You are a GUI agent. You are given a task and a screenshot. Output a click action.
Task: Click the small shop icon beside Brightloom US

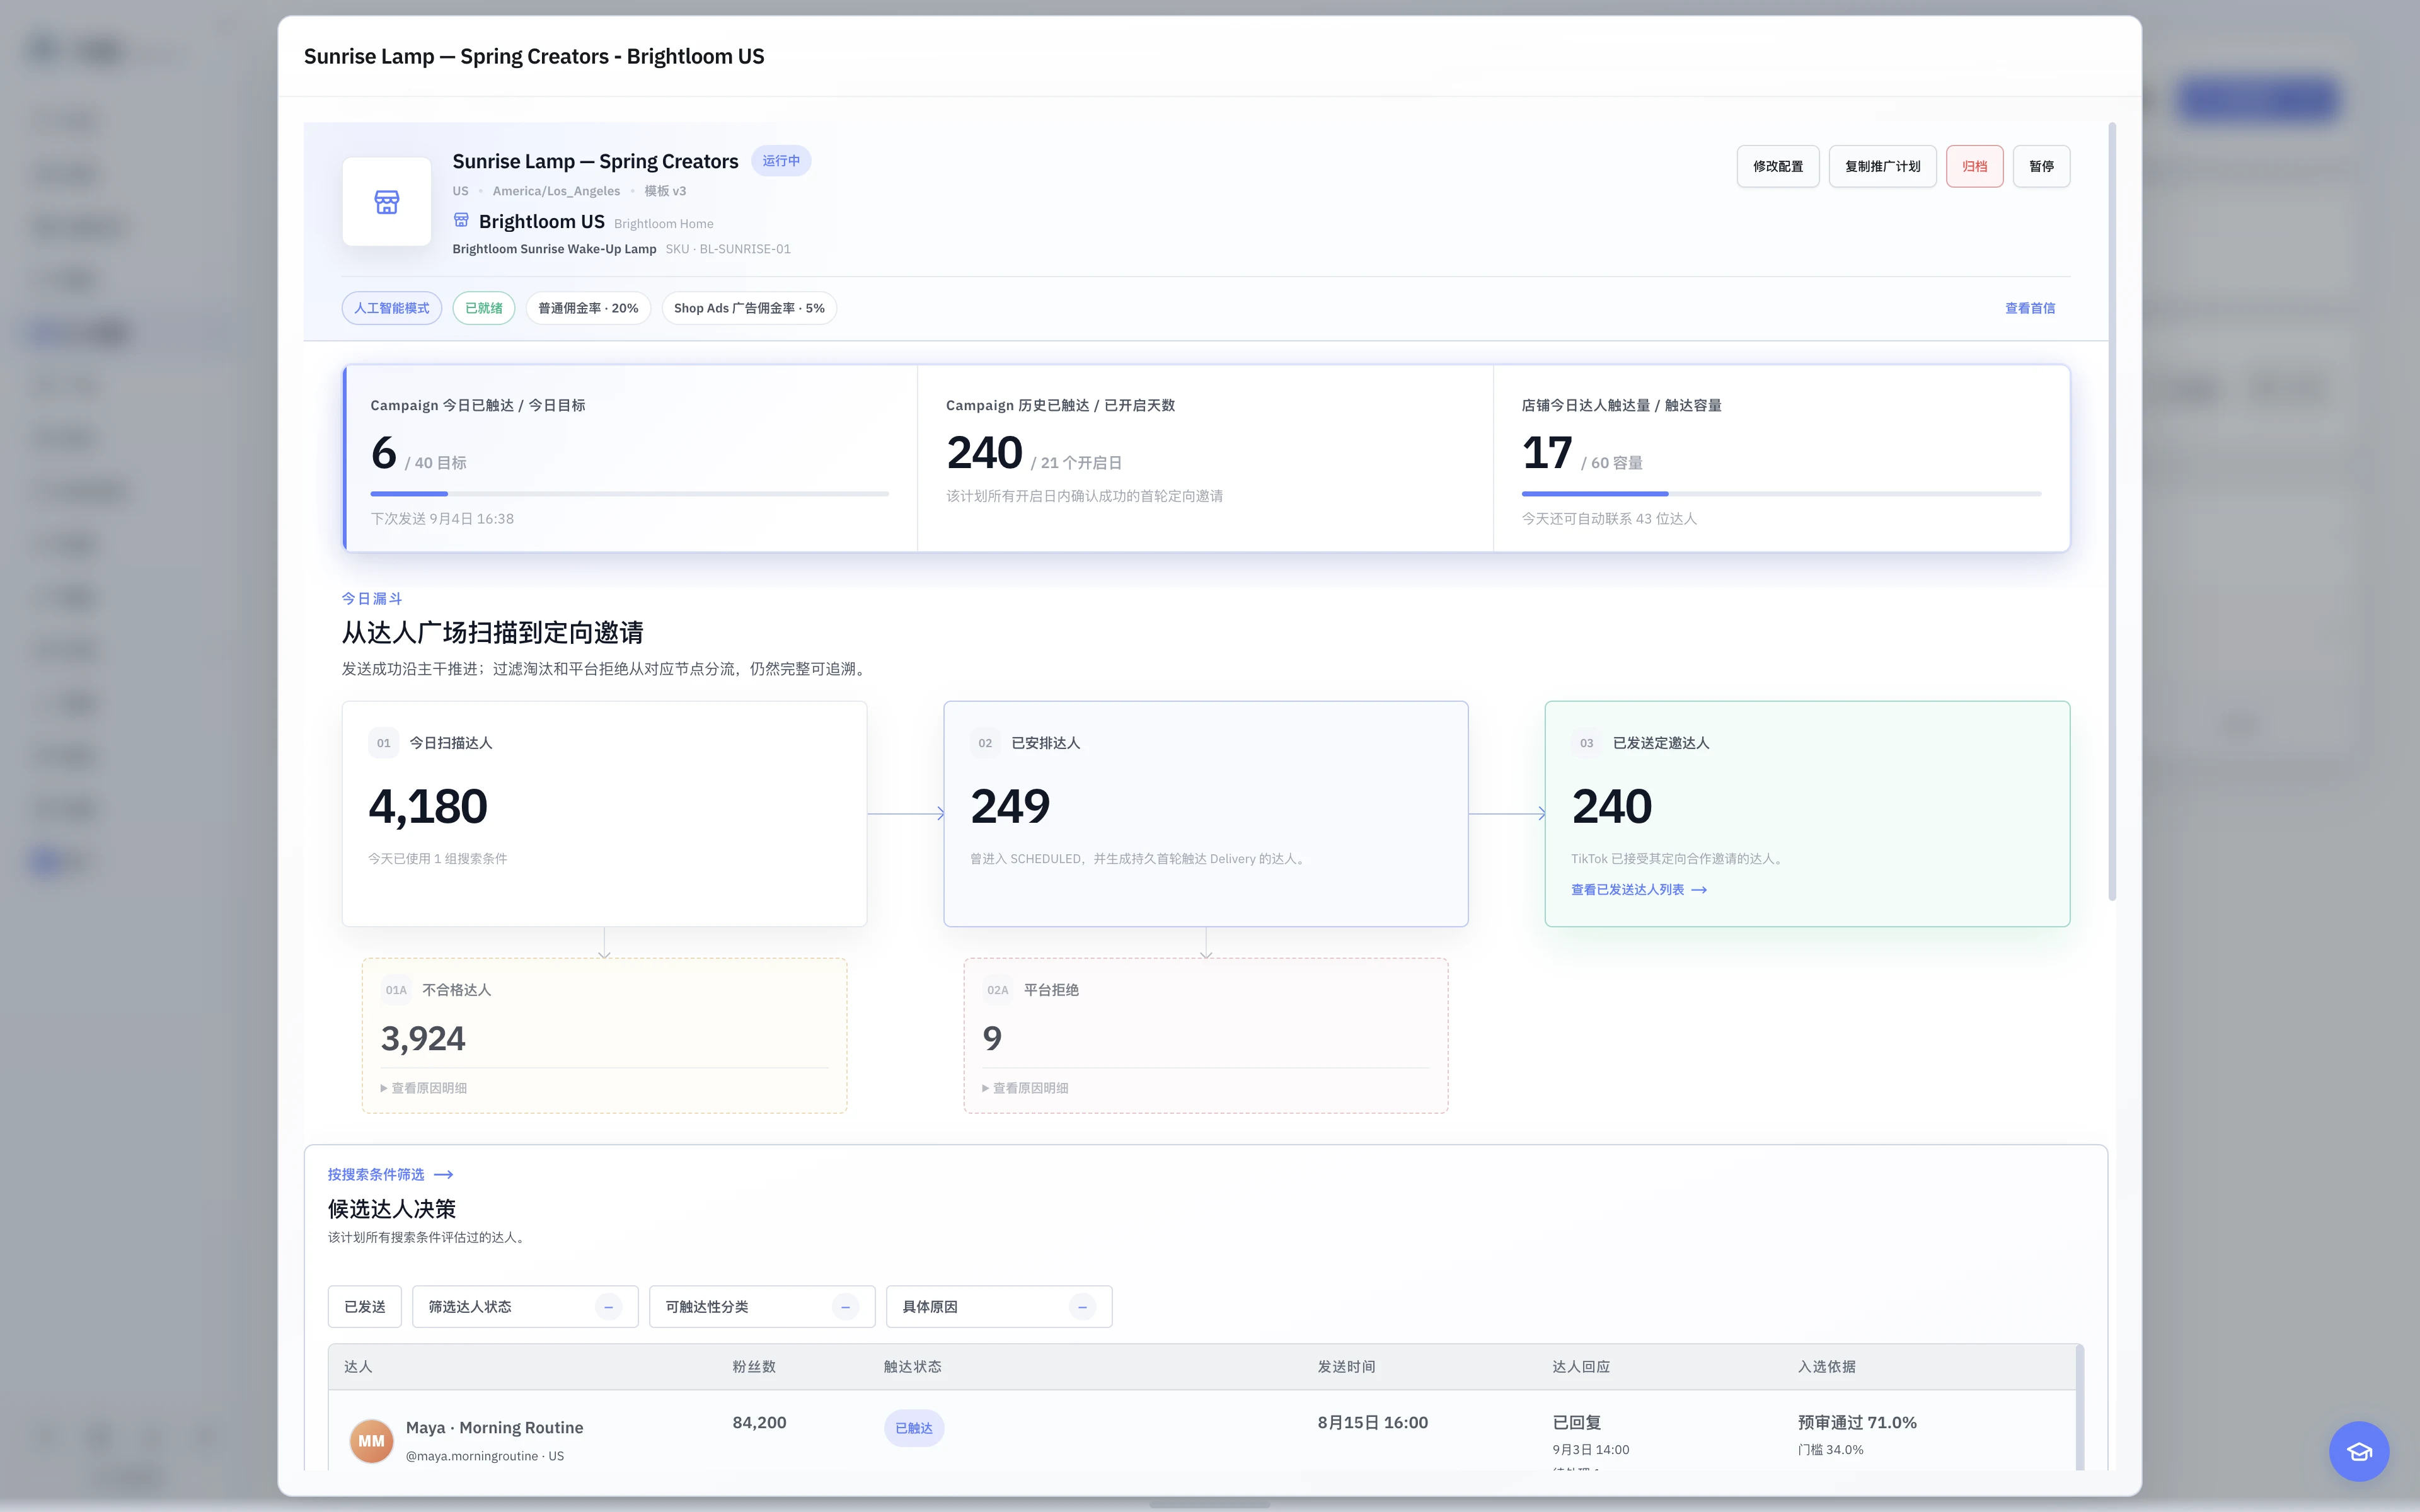click(461, 220)
